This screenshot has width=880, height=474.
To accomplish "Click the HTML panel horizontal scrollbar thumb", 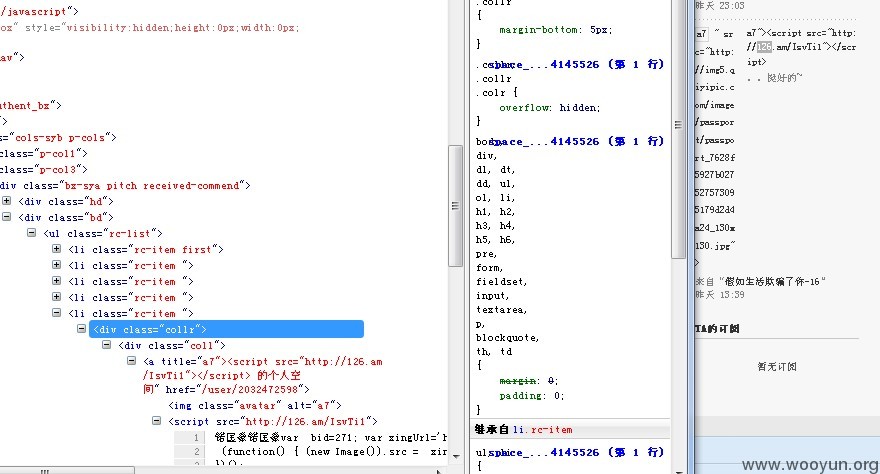I will [x=67, y=471].
